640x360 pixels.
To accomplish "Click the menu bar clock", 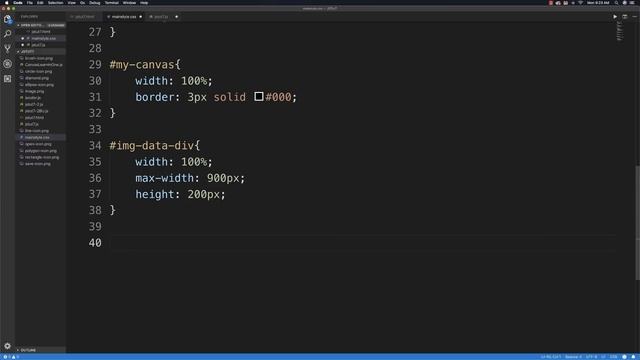I will (x=598, y=2).
